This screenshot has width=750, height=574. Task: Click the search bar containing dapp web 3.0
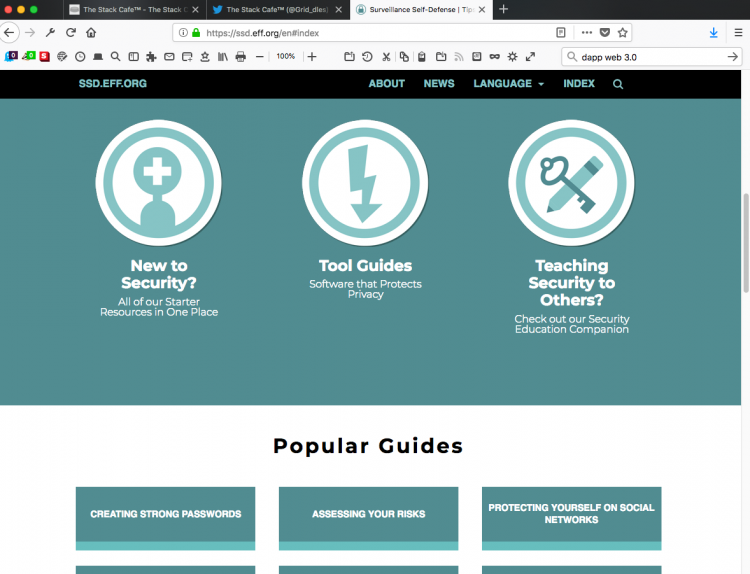(x=651, y=57)
